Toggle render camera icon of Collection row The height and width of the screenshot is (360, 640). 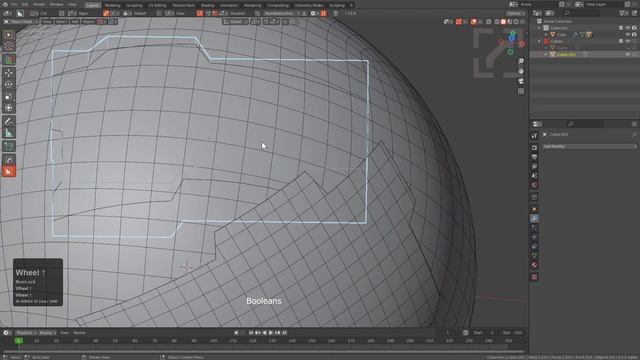pos(634,28)
